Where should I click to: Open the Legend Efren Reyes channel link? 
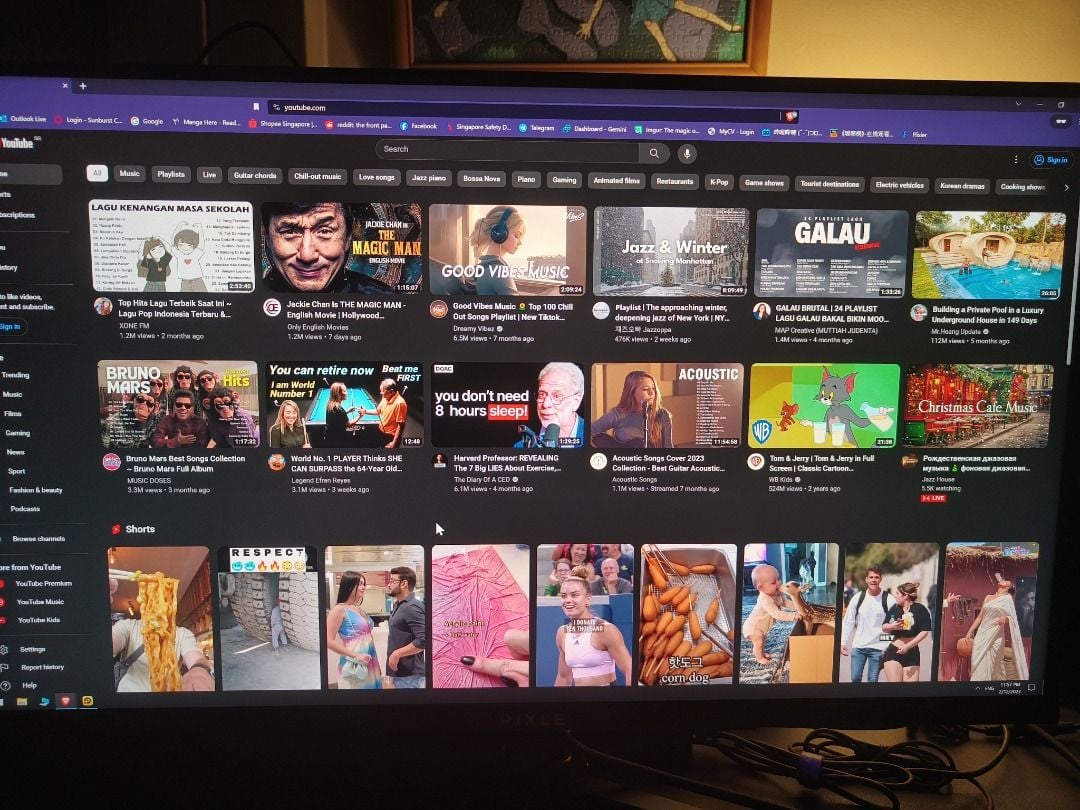tap(321, 480)
